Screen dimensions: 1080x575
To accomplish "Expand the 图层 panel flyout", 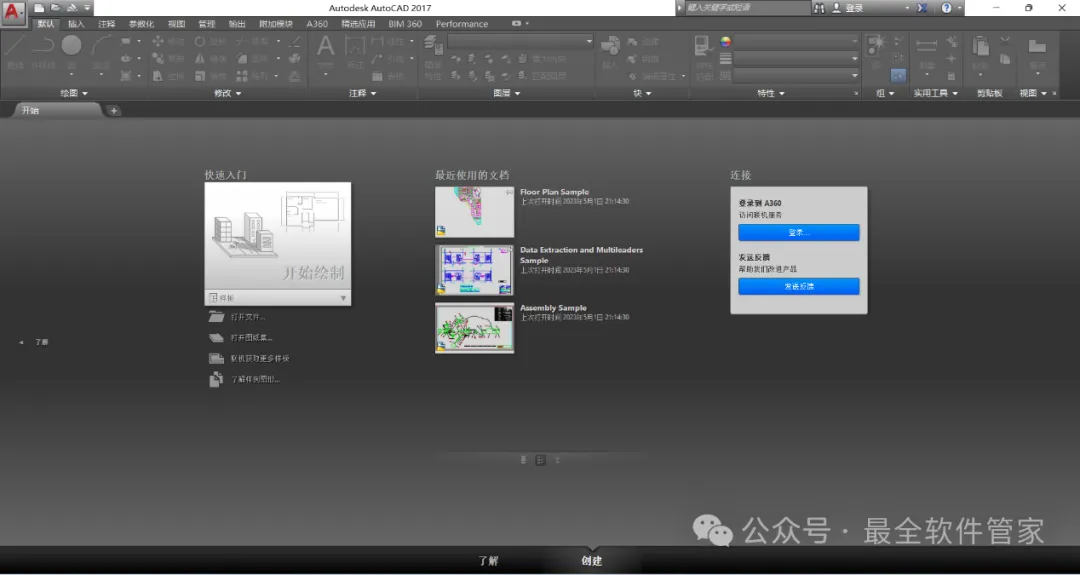I will coord(507,93).
